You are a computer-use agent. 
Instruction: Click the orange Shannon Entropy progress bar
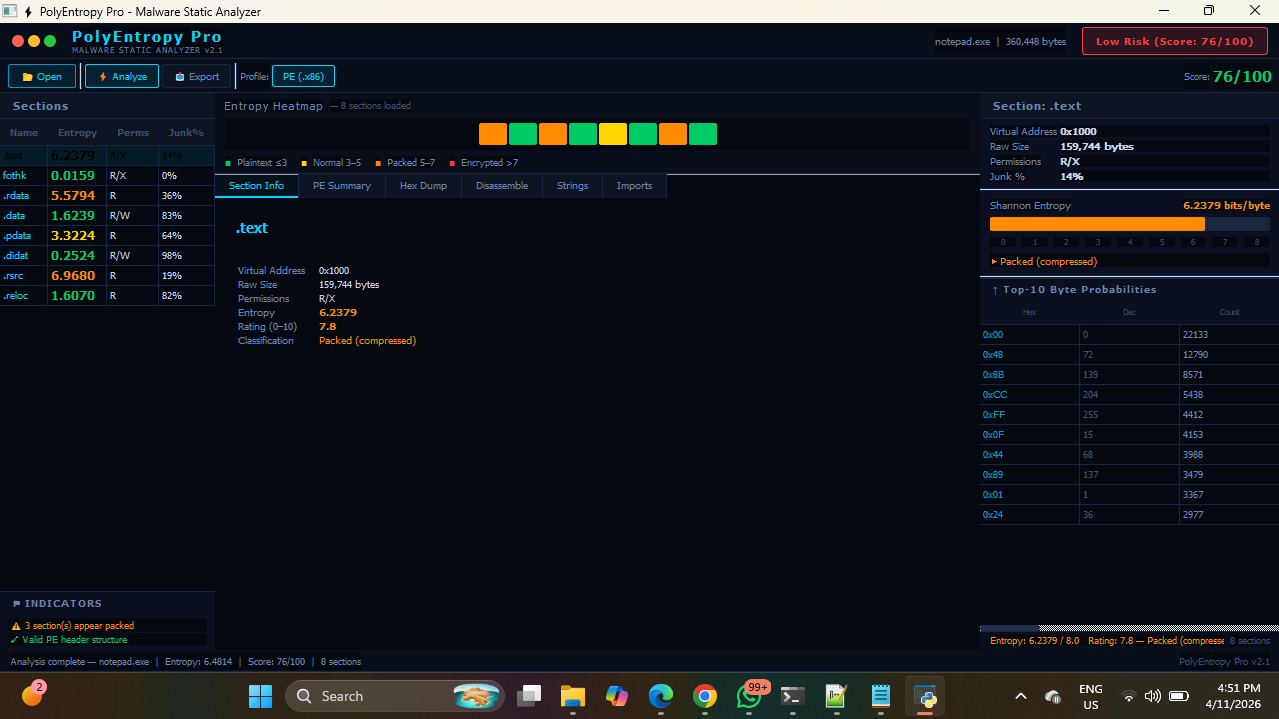point(1096,224)
